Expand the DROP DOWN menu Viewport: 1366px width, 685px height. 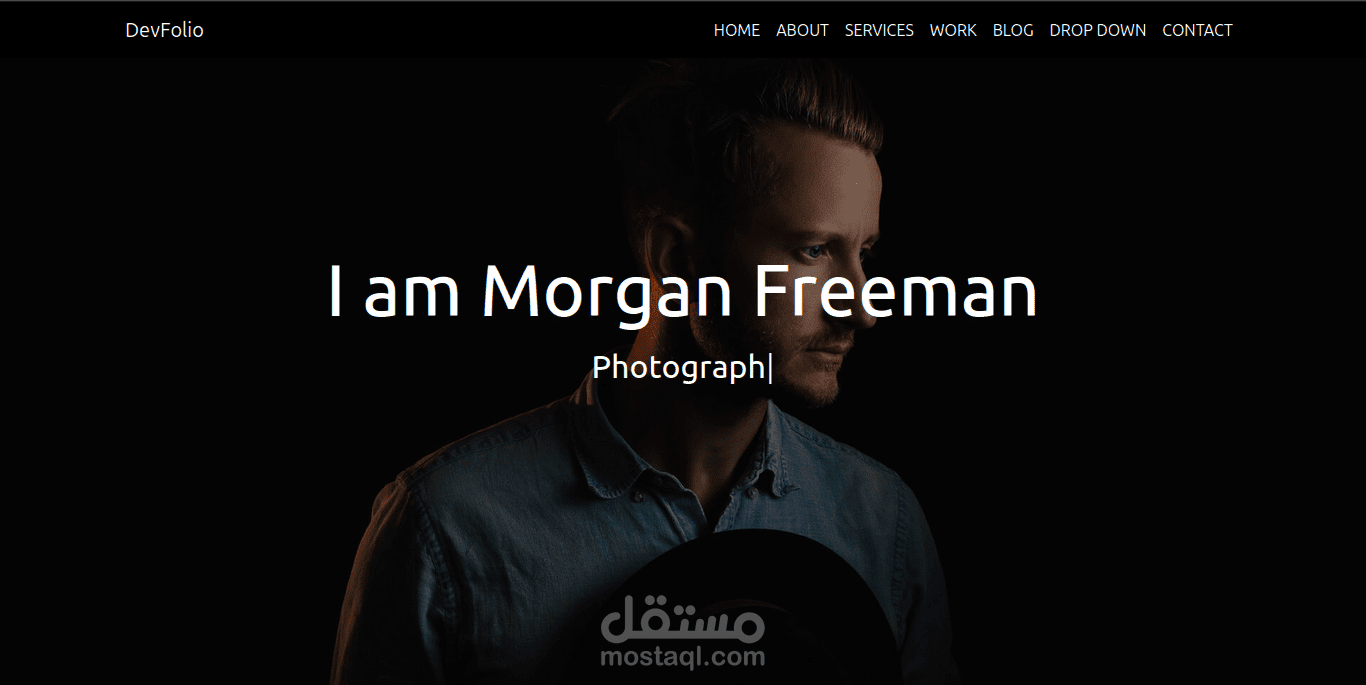tap(1097, 30)
